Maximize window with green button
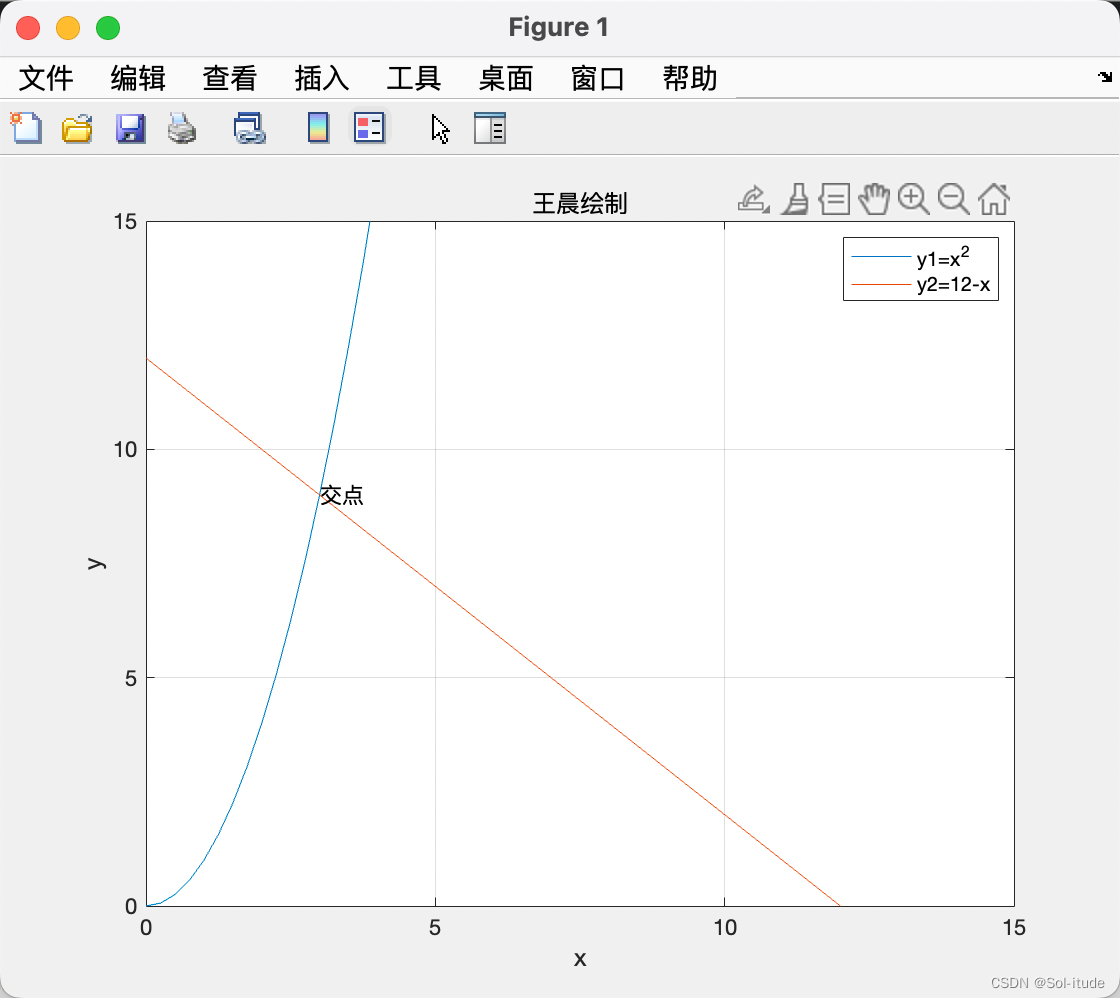 coord(109,28)
